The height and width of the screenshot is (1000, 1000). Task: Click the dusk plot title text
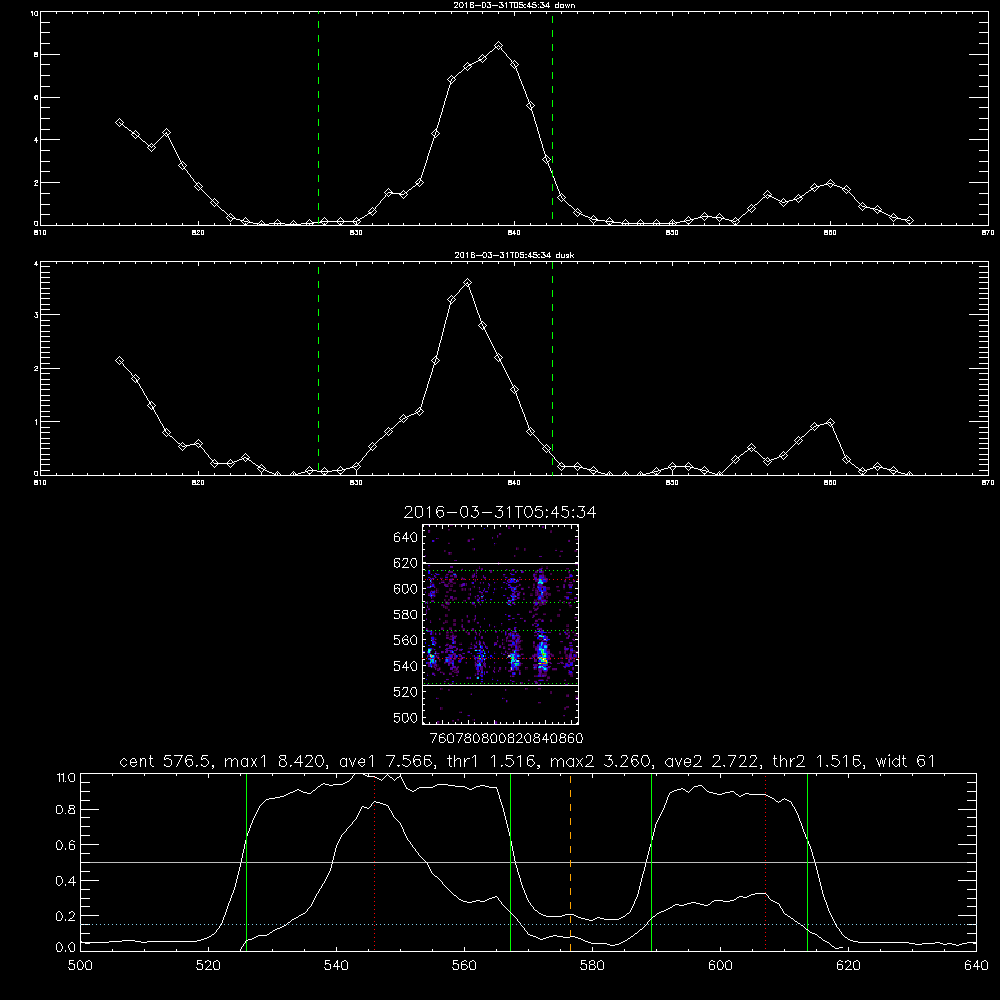(514, 255)
